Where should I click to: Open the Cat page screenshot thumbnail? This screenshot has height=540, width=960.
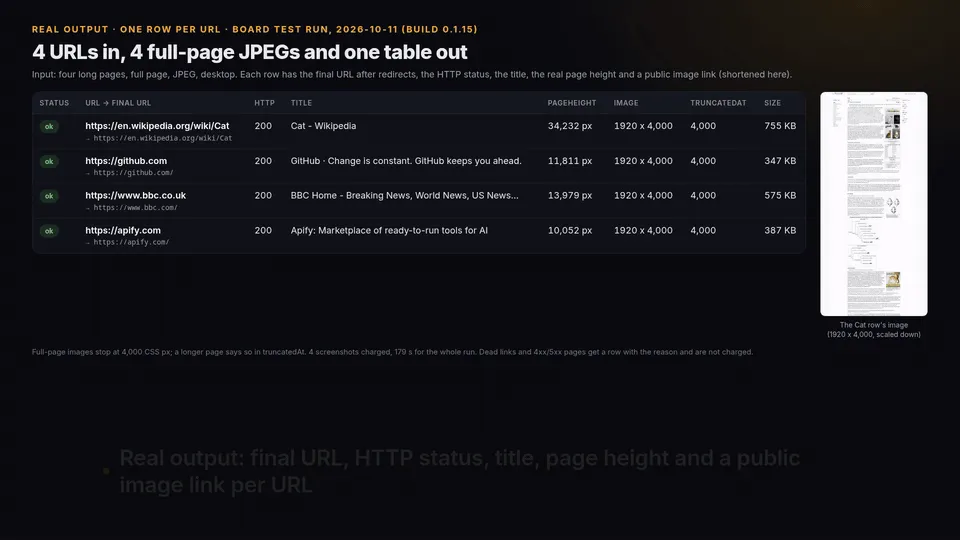[x=874, y=204]
